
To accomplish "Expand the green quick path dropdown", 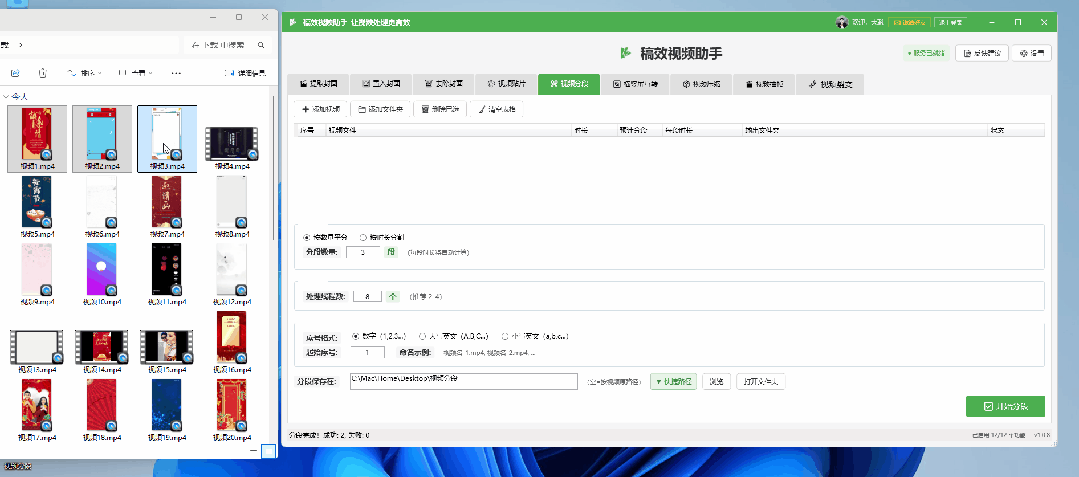I will tap(672, 381).
